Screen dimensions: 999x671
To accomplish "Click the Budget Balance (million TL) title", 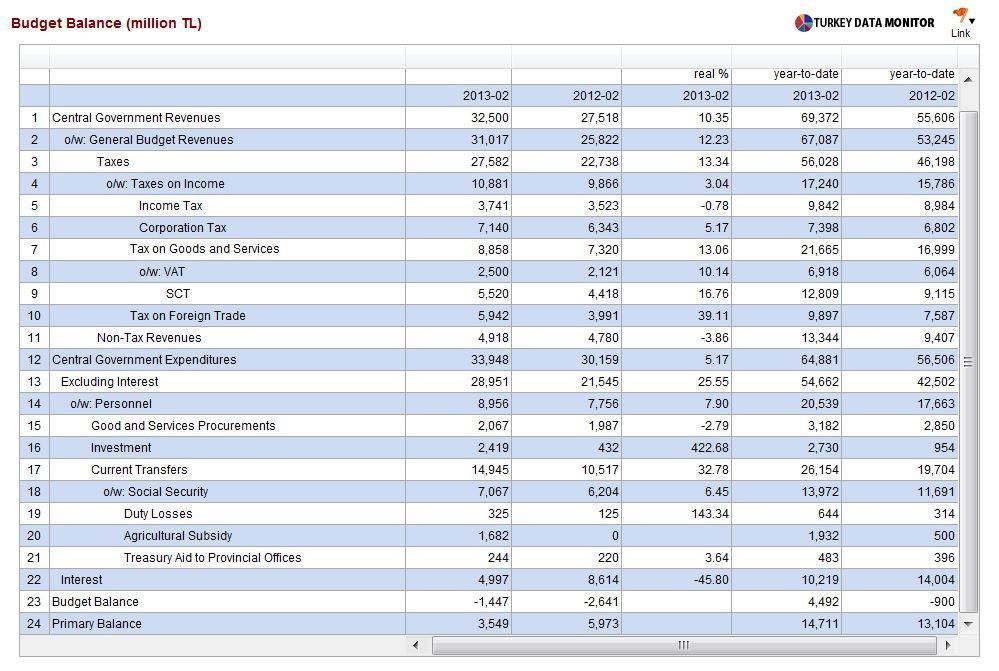I will click(106, 23).
